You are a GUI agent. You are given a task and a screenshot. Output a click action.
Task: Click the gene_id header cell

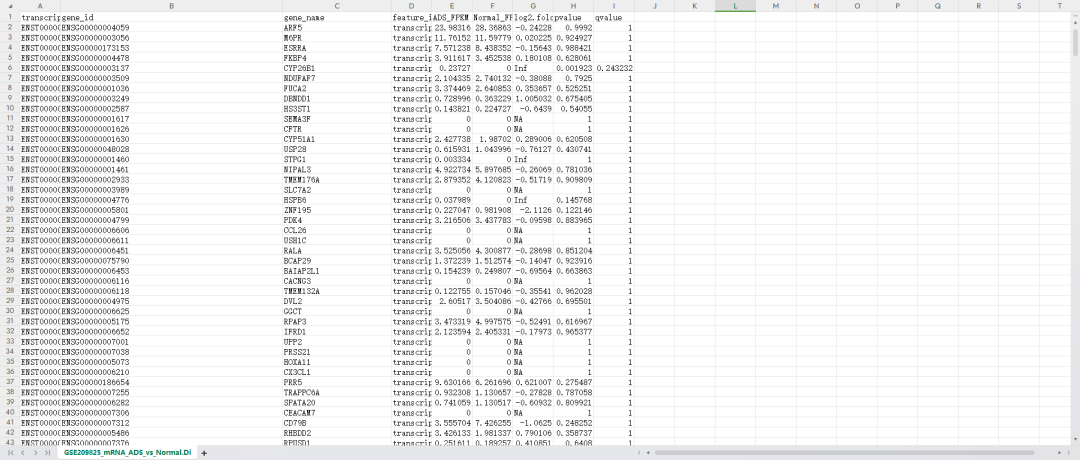[171, 17]
